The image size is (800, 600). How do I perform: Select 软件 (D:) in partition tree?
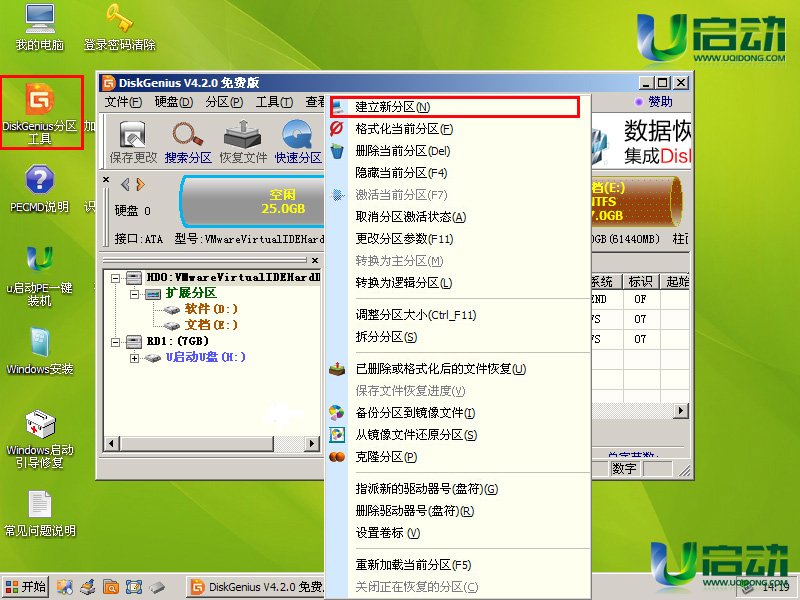pyautogui.click(x=211, y=309)
